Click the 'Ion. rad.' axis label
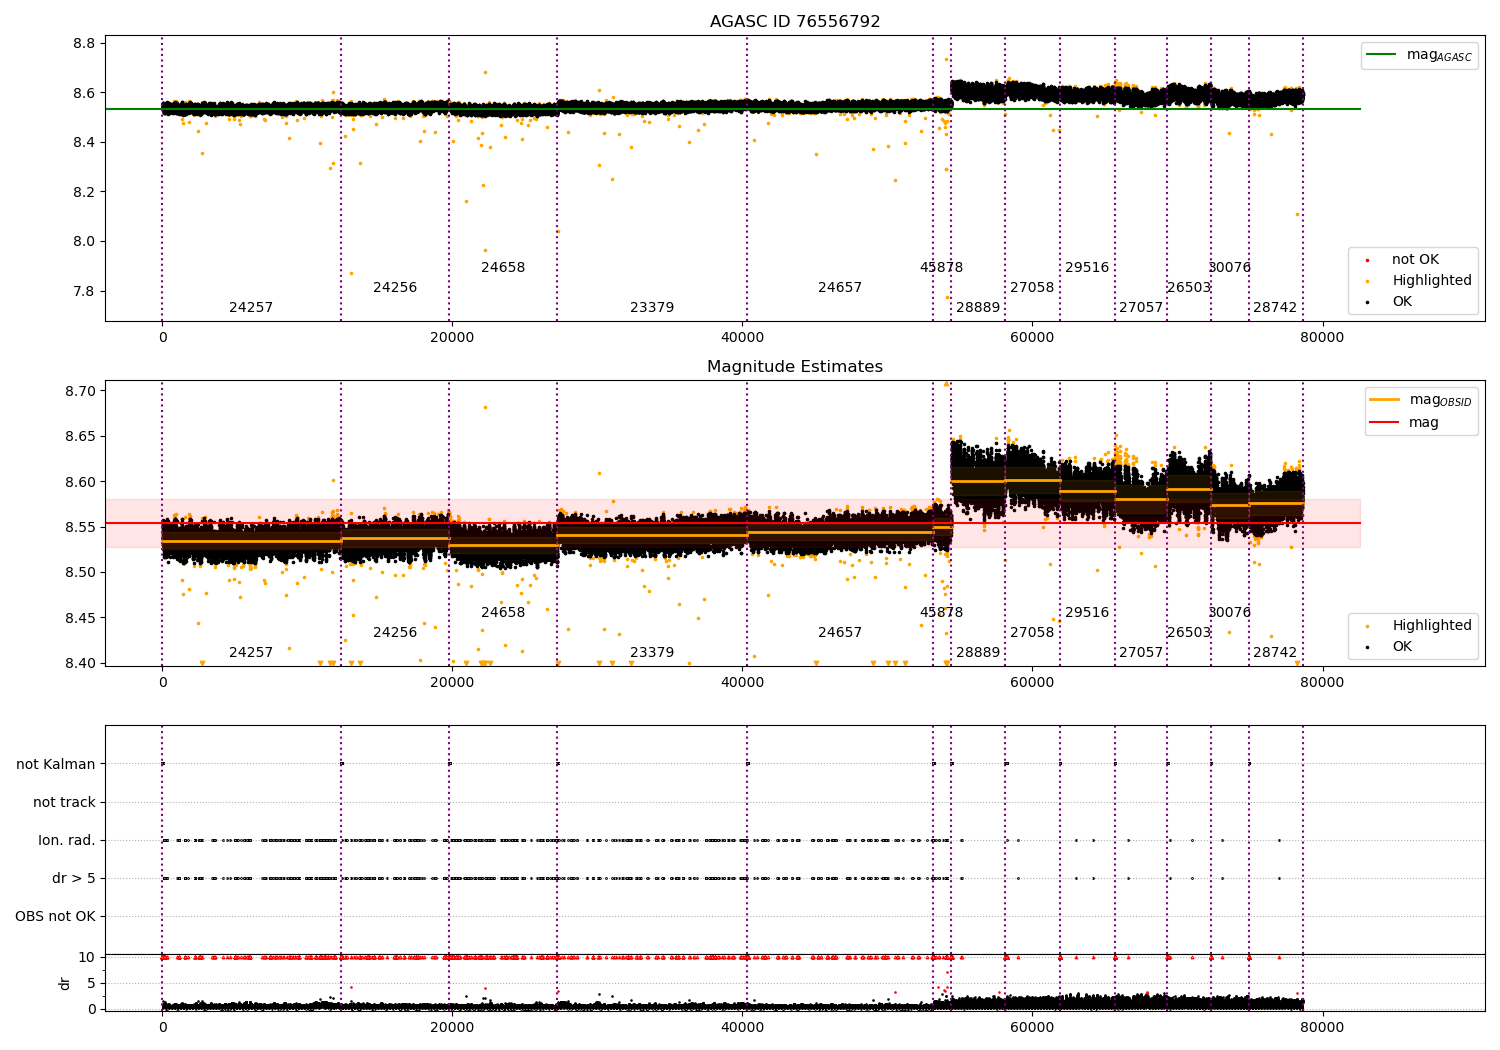 point(67,840)
